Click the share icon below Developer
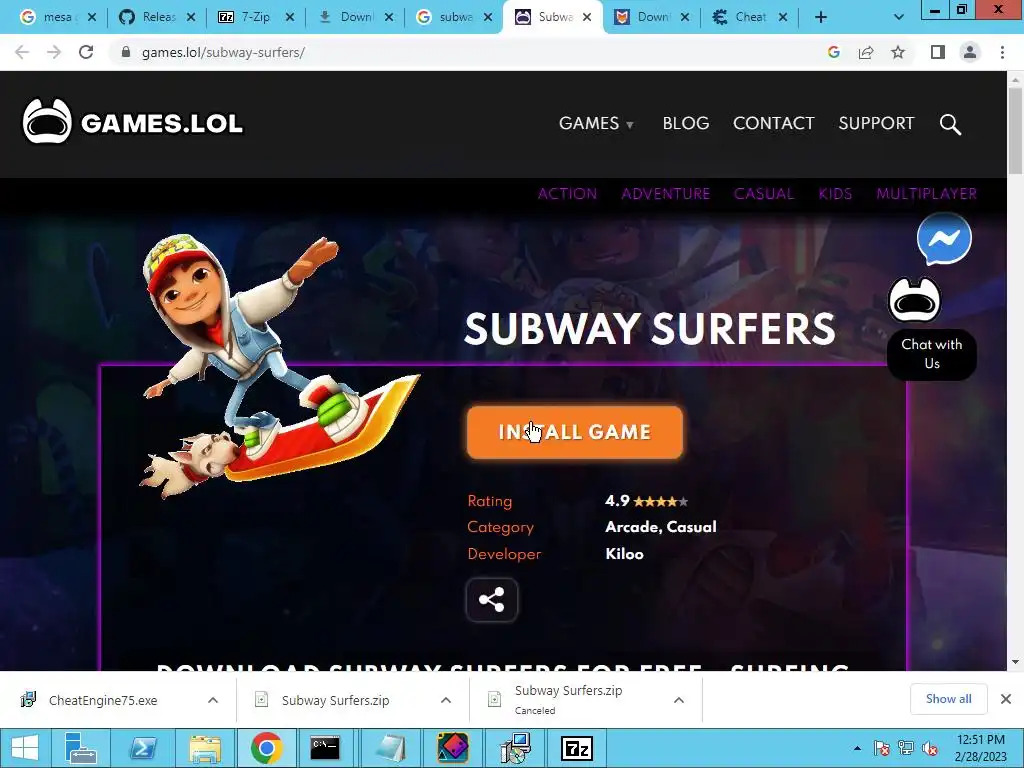 click(x=492, y=600)
